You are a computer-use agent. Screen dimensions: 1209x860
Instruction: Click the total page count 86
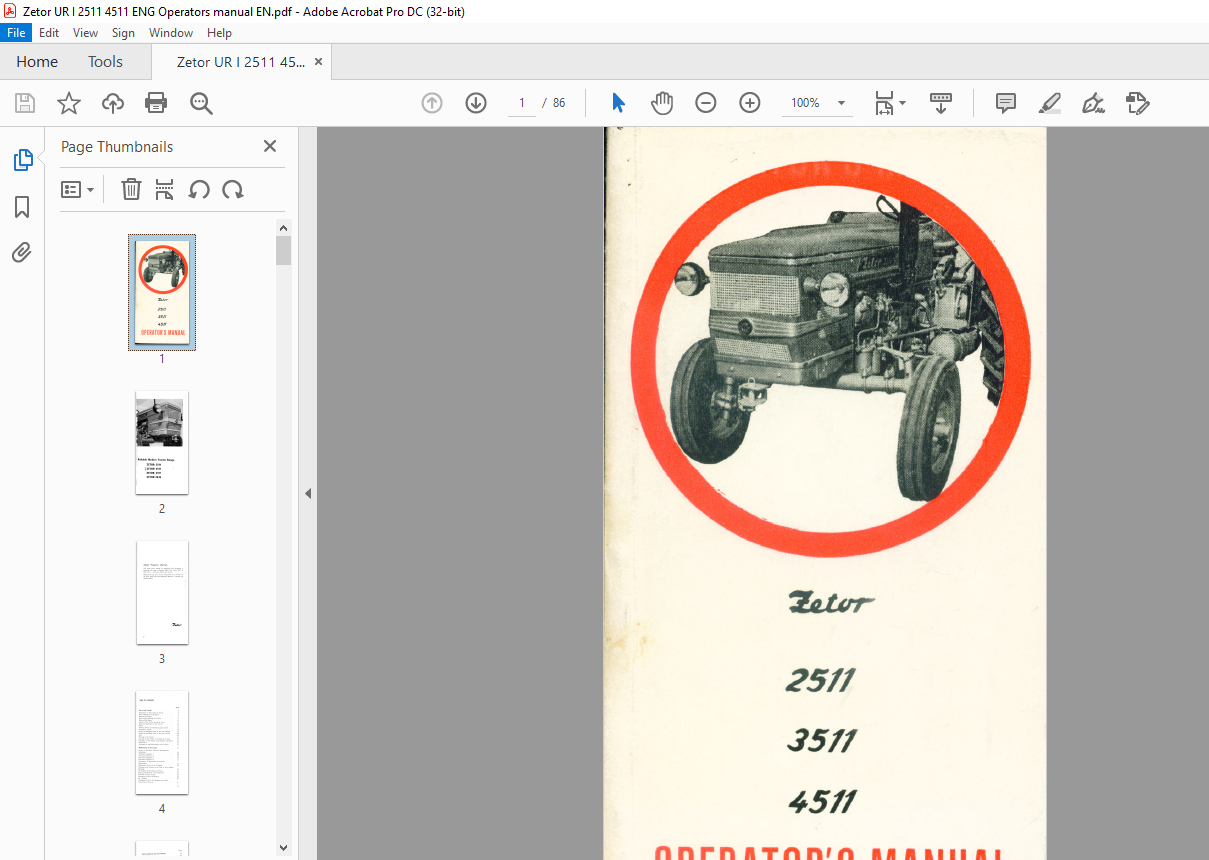click(x=559, y=103)
